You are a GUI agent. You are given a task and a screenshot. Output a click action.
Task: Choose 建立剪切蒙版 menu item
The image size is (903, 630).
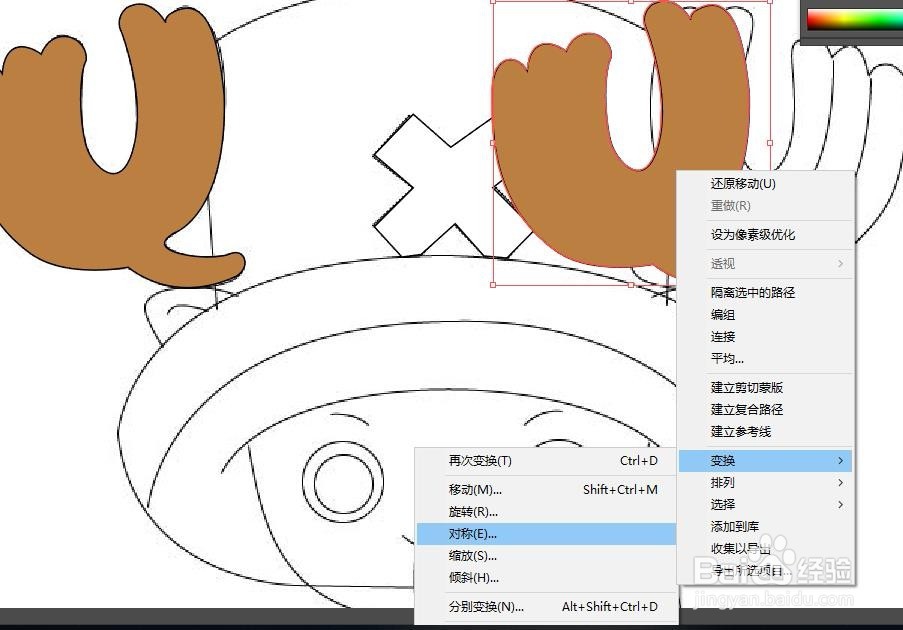pyautogui.click(x=765, y=388)
